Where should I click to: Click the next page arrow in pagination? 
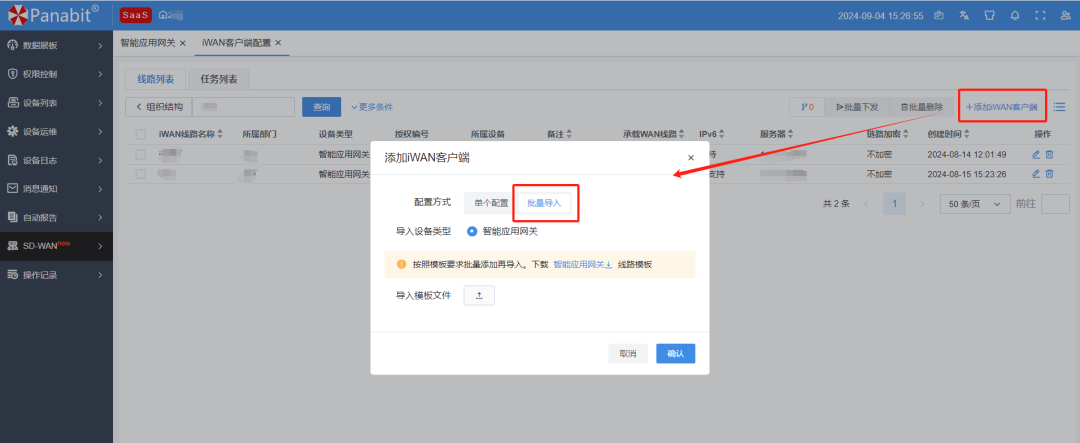(923, 204)
